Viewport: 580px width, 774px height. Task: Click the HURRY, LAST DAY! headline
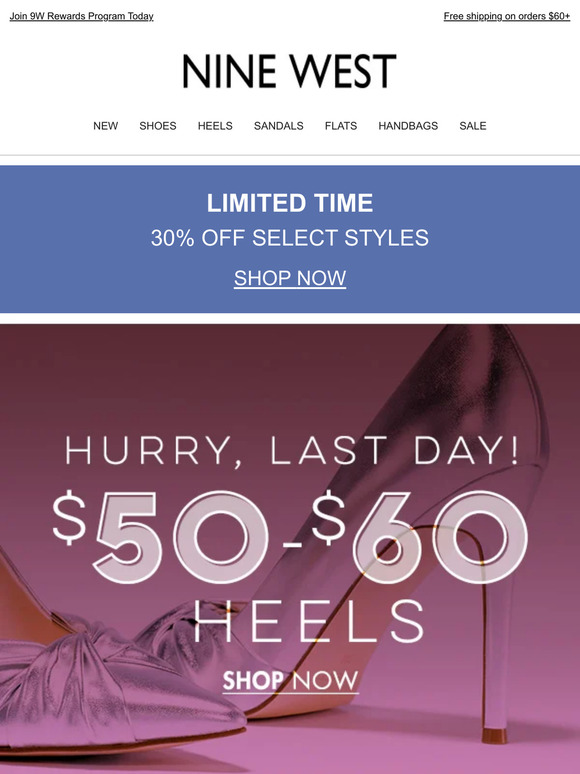[292, 451]
